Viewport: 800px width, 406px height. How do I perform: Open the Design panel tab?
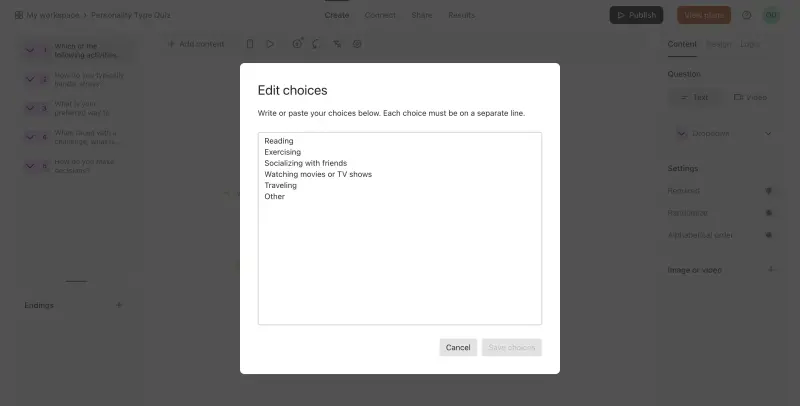click(x=718, y=44)
